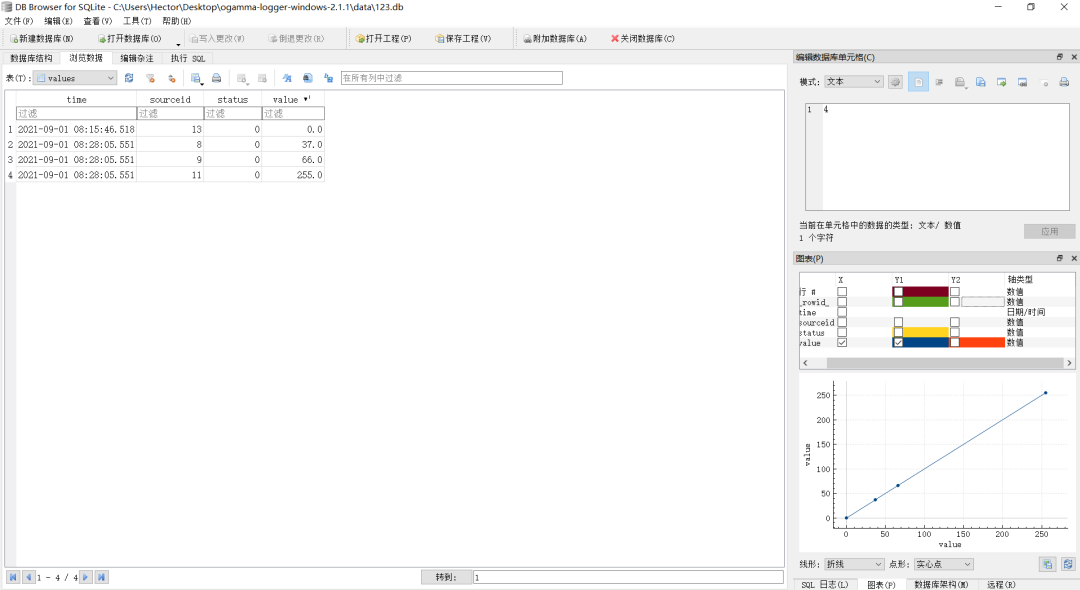Jump to last page of records
Image resolution: width=1080 pixels, height=590 pixels.
tap(101, 578)
